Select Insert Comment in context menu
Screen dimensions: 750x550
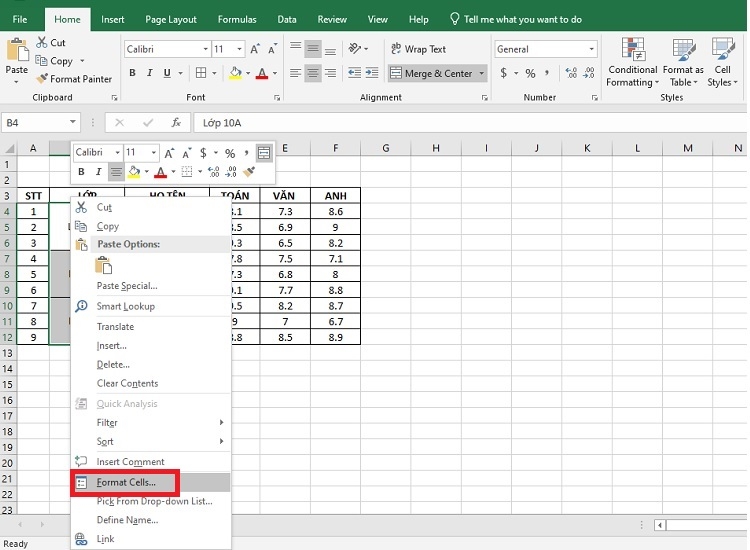pyautogui.click(x=130, y=462)
